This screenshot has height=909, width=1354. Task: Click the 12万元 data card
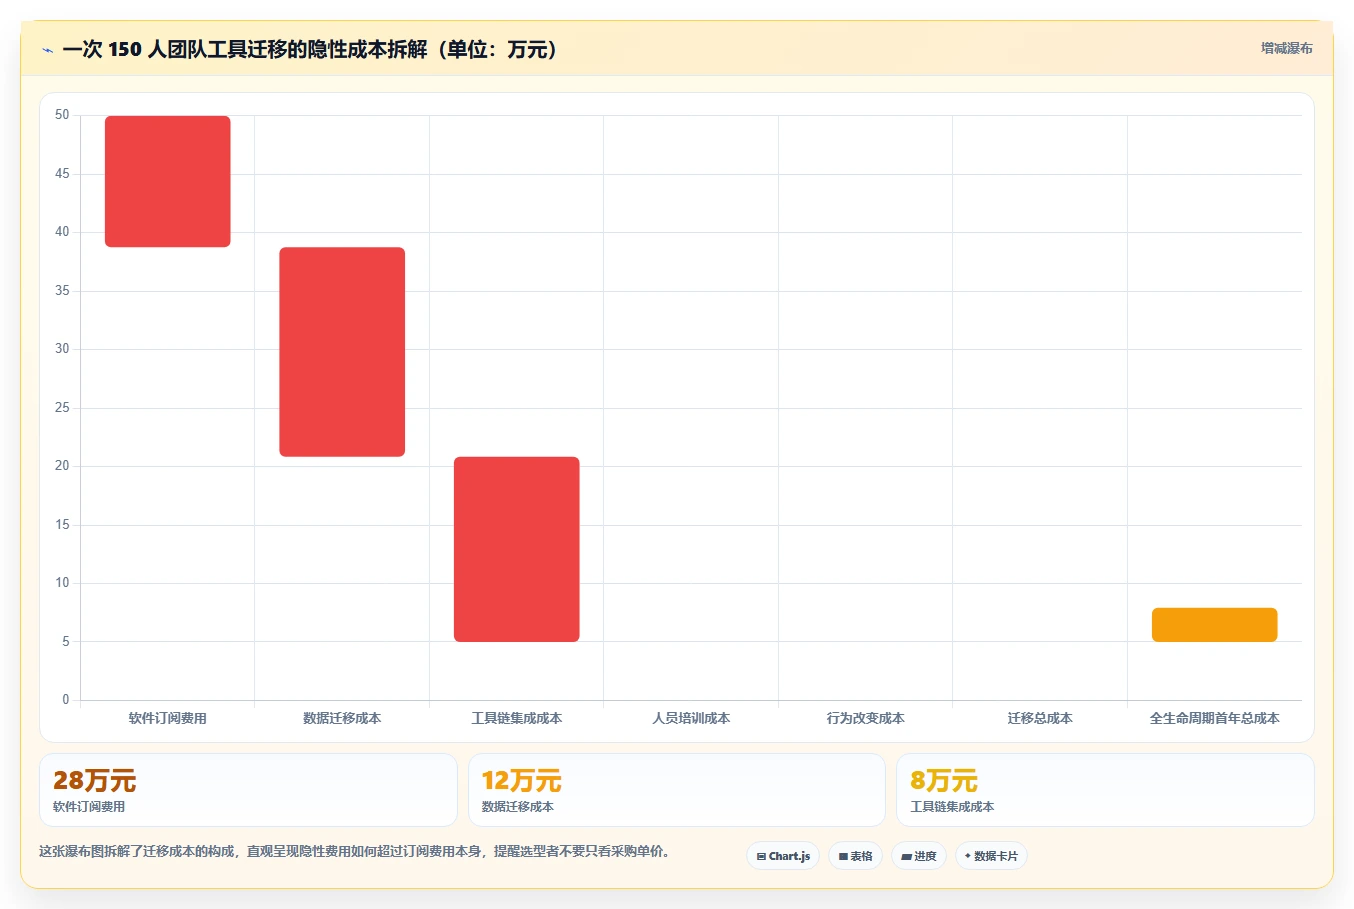tap(677, 790)
